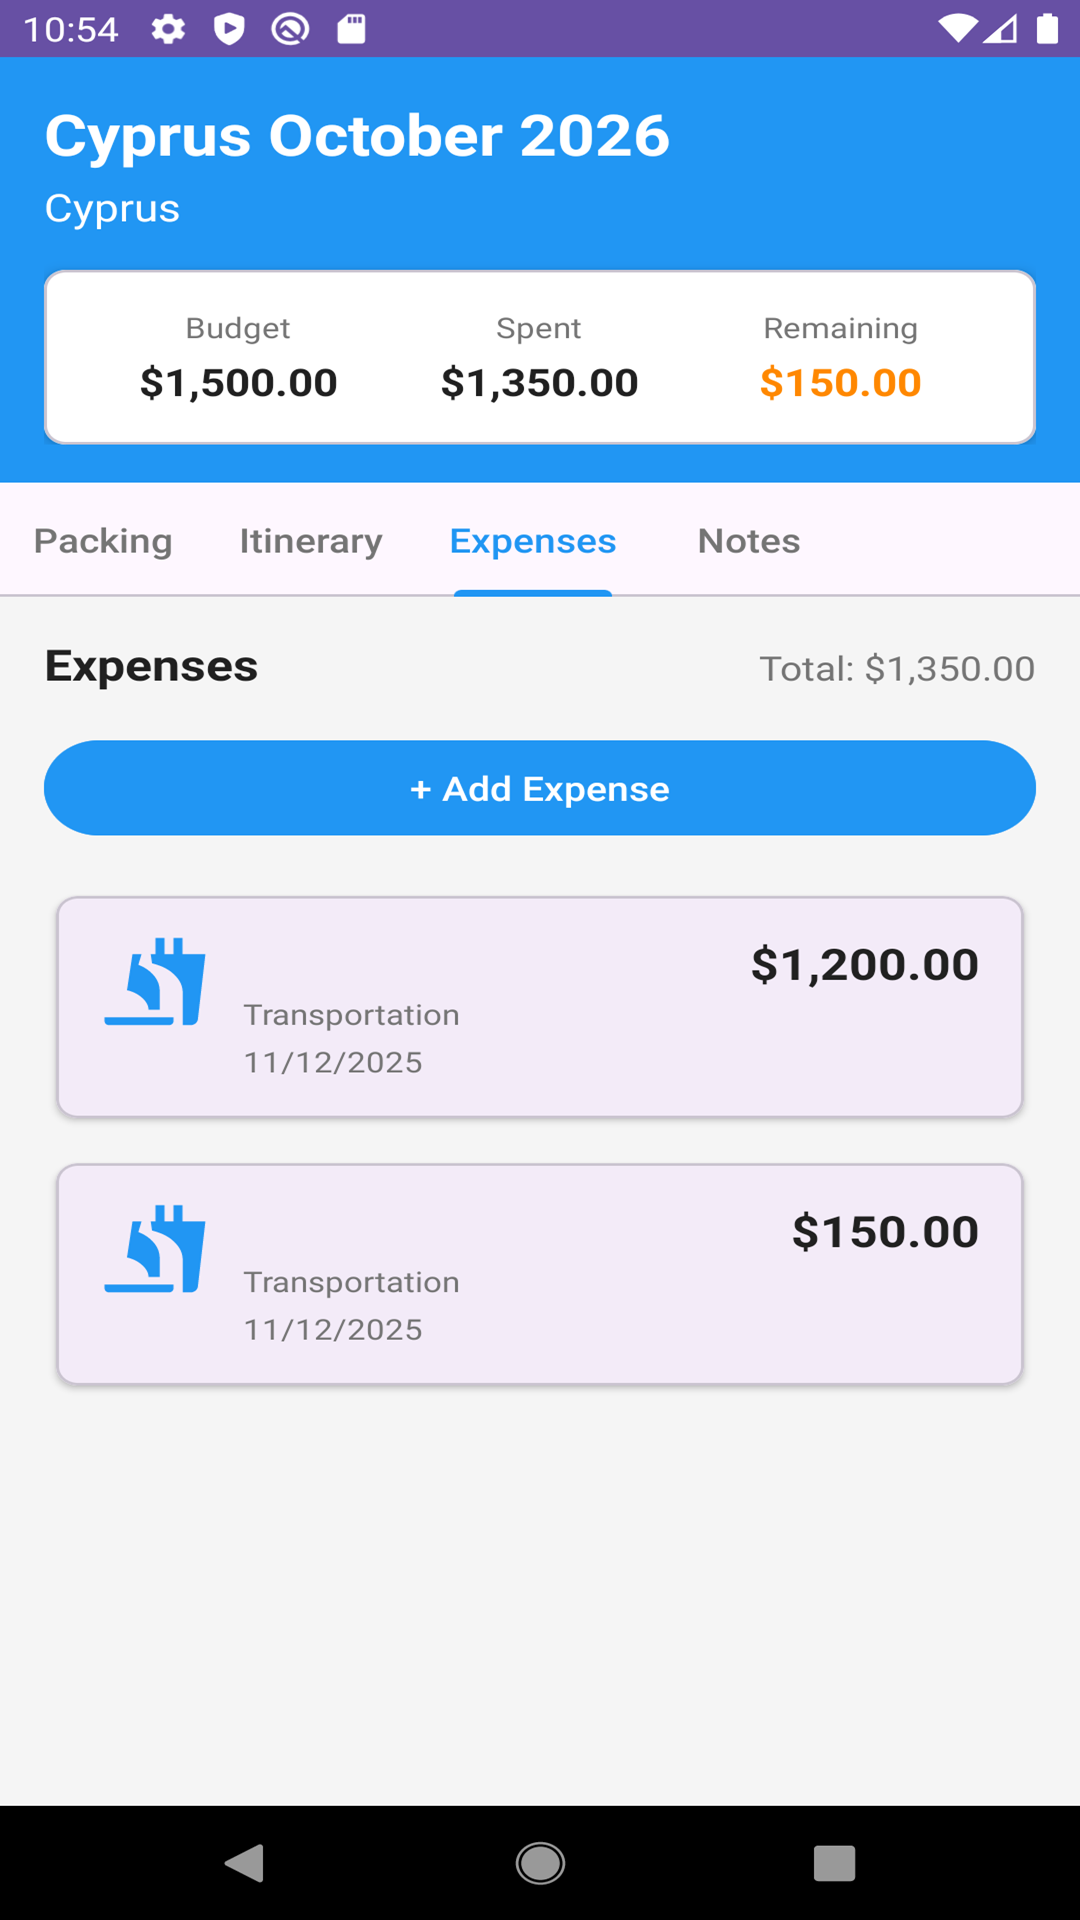
Task: Open the Itinerary tab
Action: 311,541
